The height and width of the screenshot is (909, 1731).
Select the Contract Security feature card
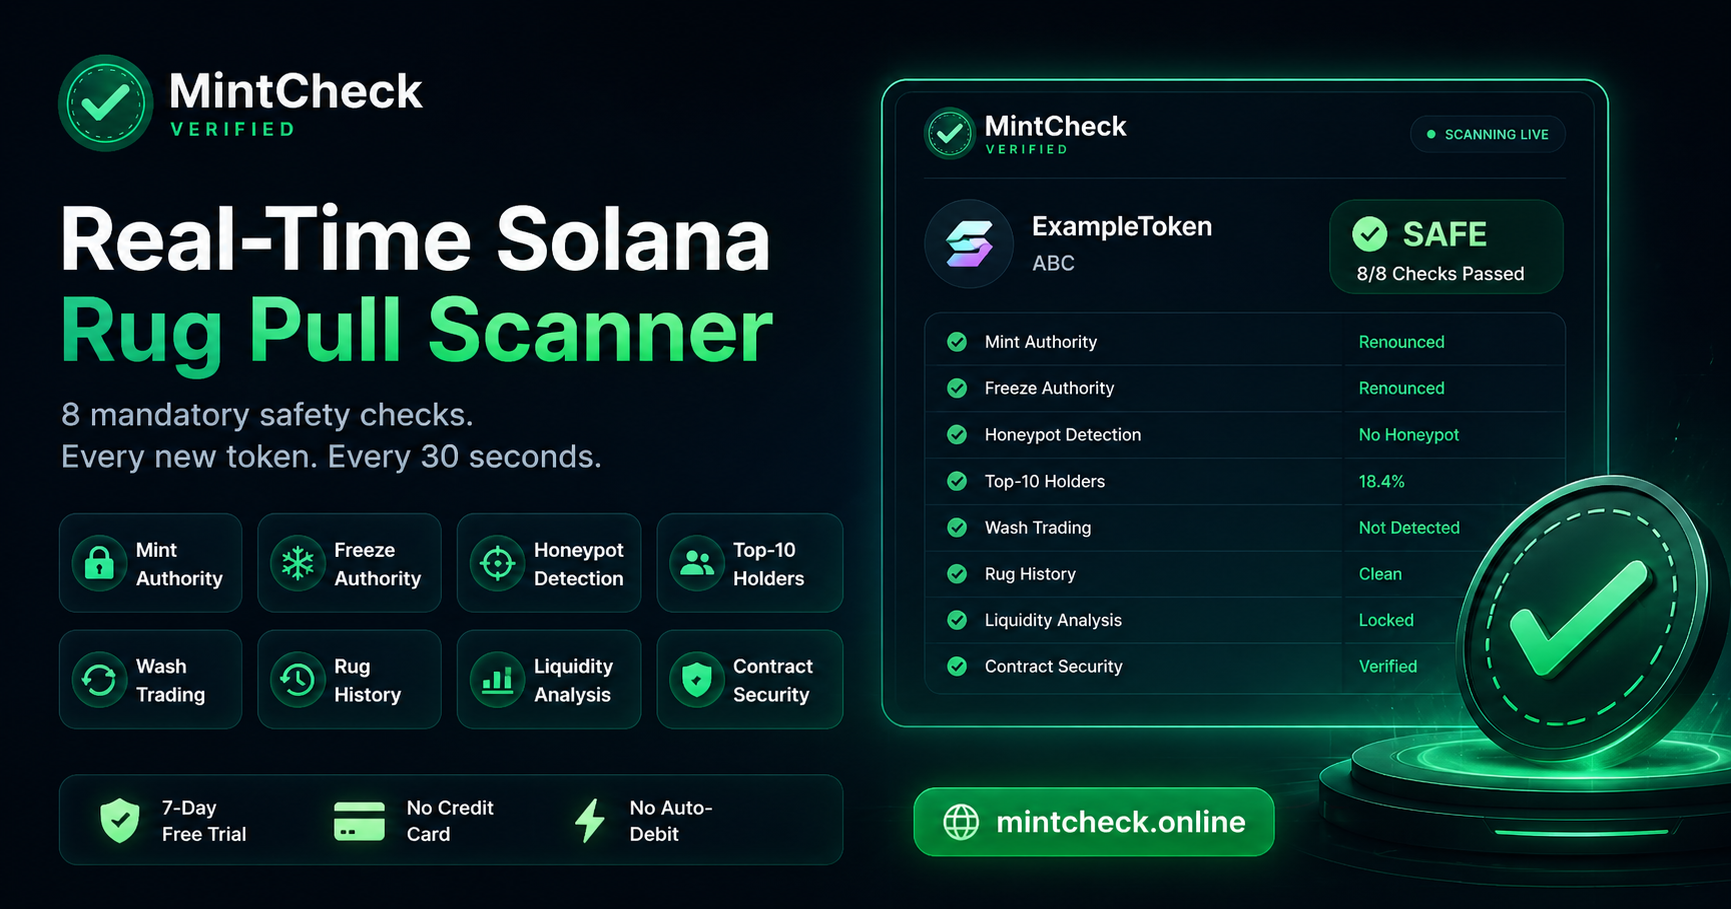(750, 680)
